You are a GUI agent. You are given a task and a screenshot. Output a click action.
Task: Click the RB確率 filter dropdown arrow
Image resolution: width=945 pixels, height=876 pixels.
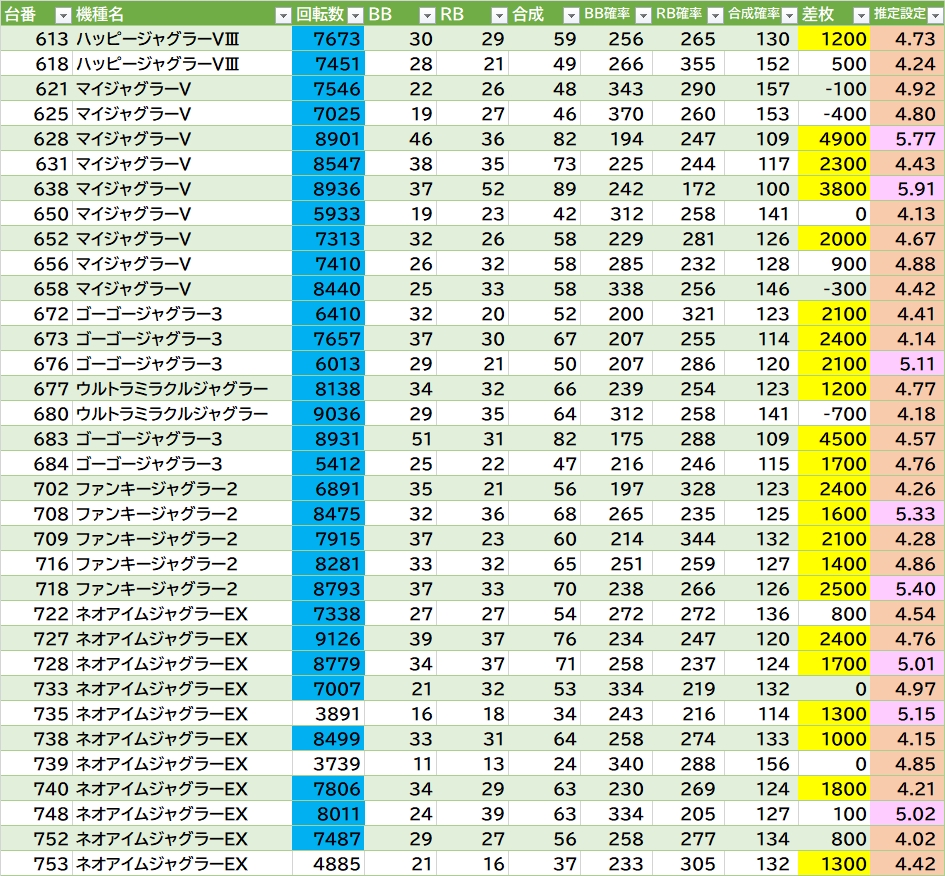click(x=714, y=15)
